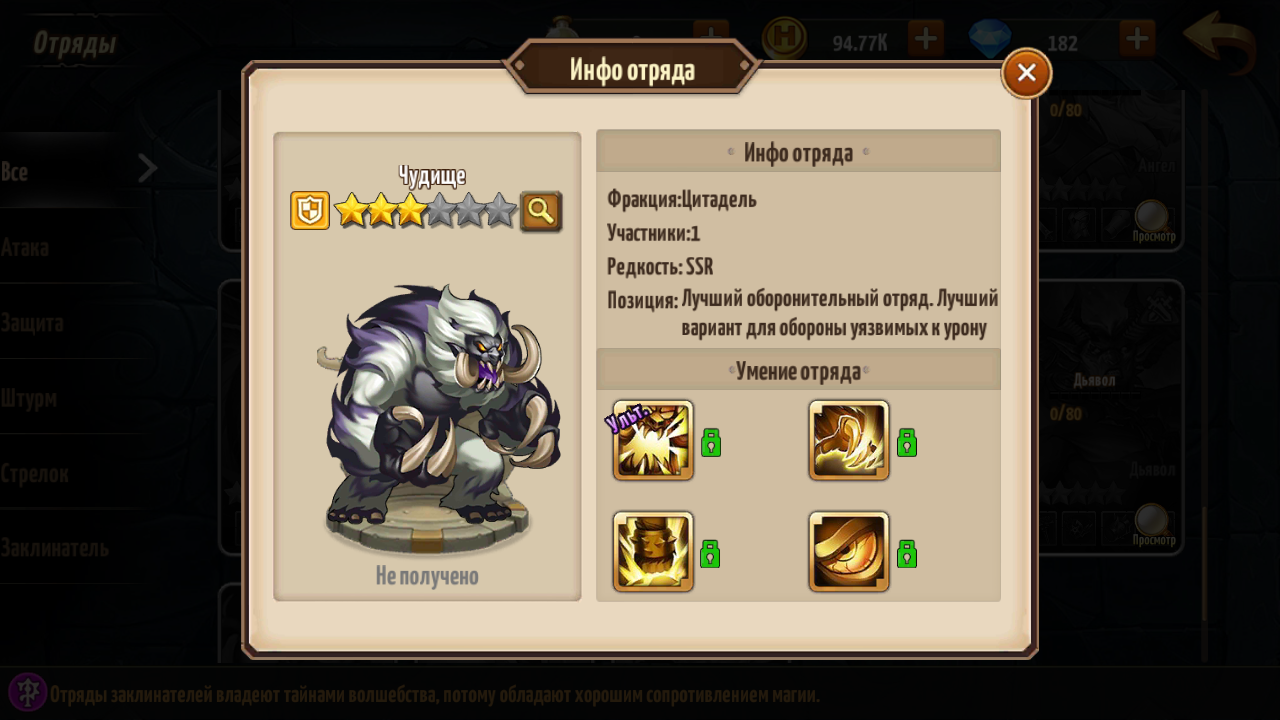This screenshot has width=1280, height=720.
Task: Switch to the Атака tab
Action: (25, 247)
